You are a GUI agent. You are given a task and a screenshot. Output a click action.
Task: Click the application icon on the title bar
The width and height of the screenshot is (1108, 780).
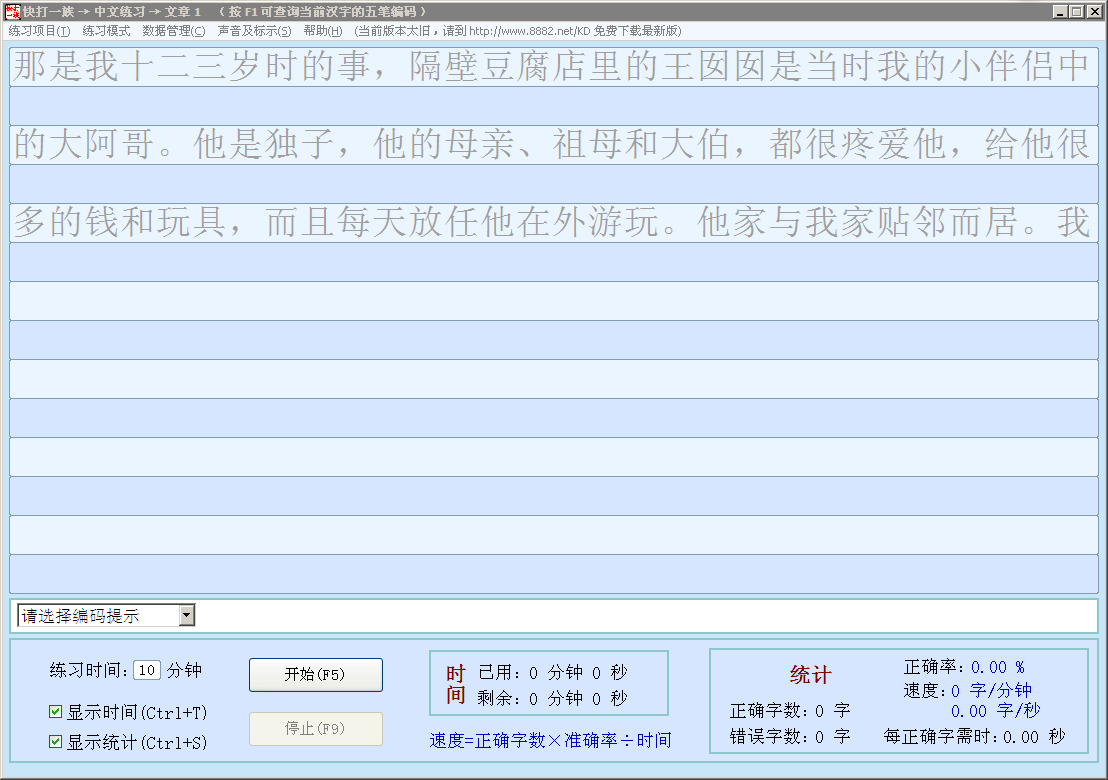click(10, 10)
